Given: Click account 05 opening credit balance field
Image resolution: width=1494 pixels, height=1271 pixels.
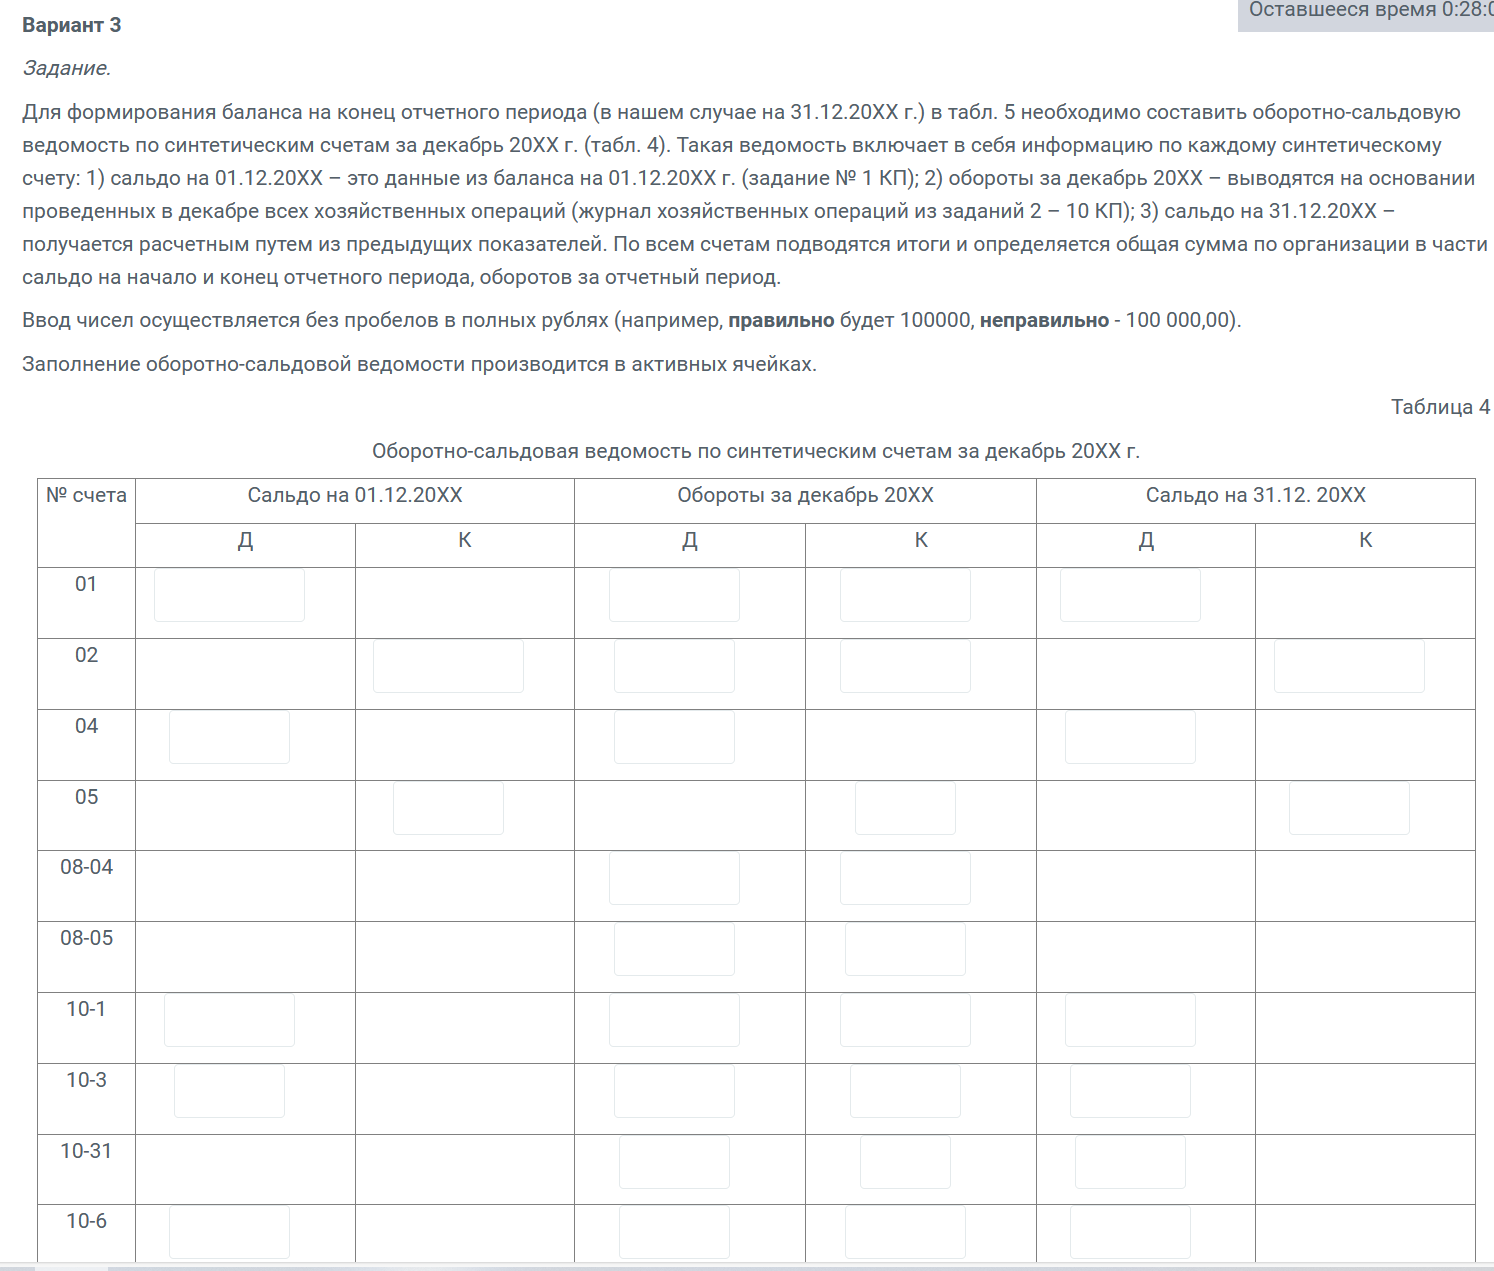Looking at the screenshot, I should pos(448,808).
